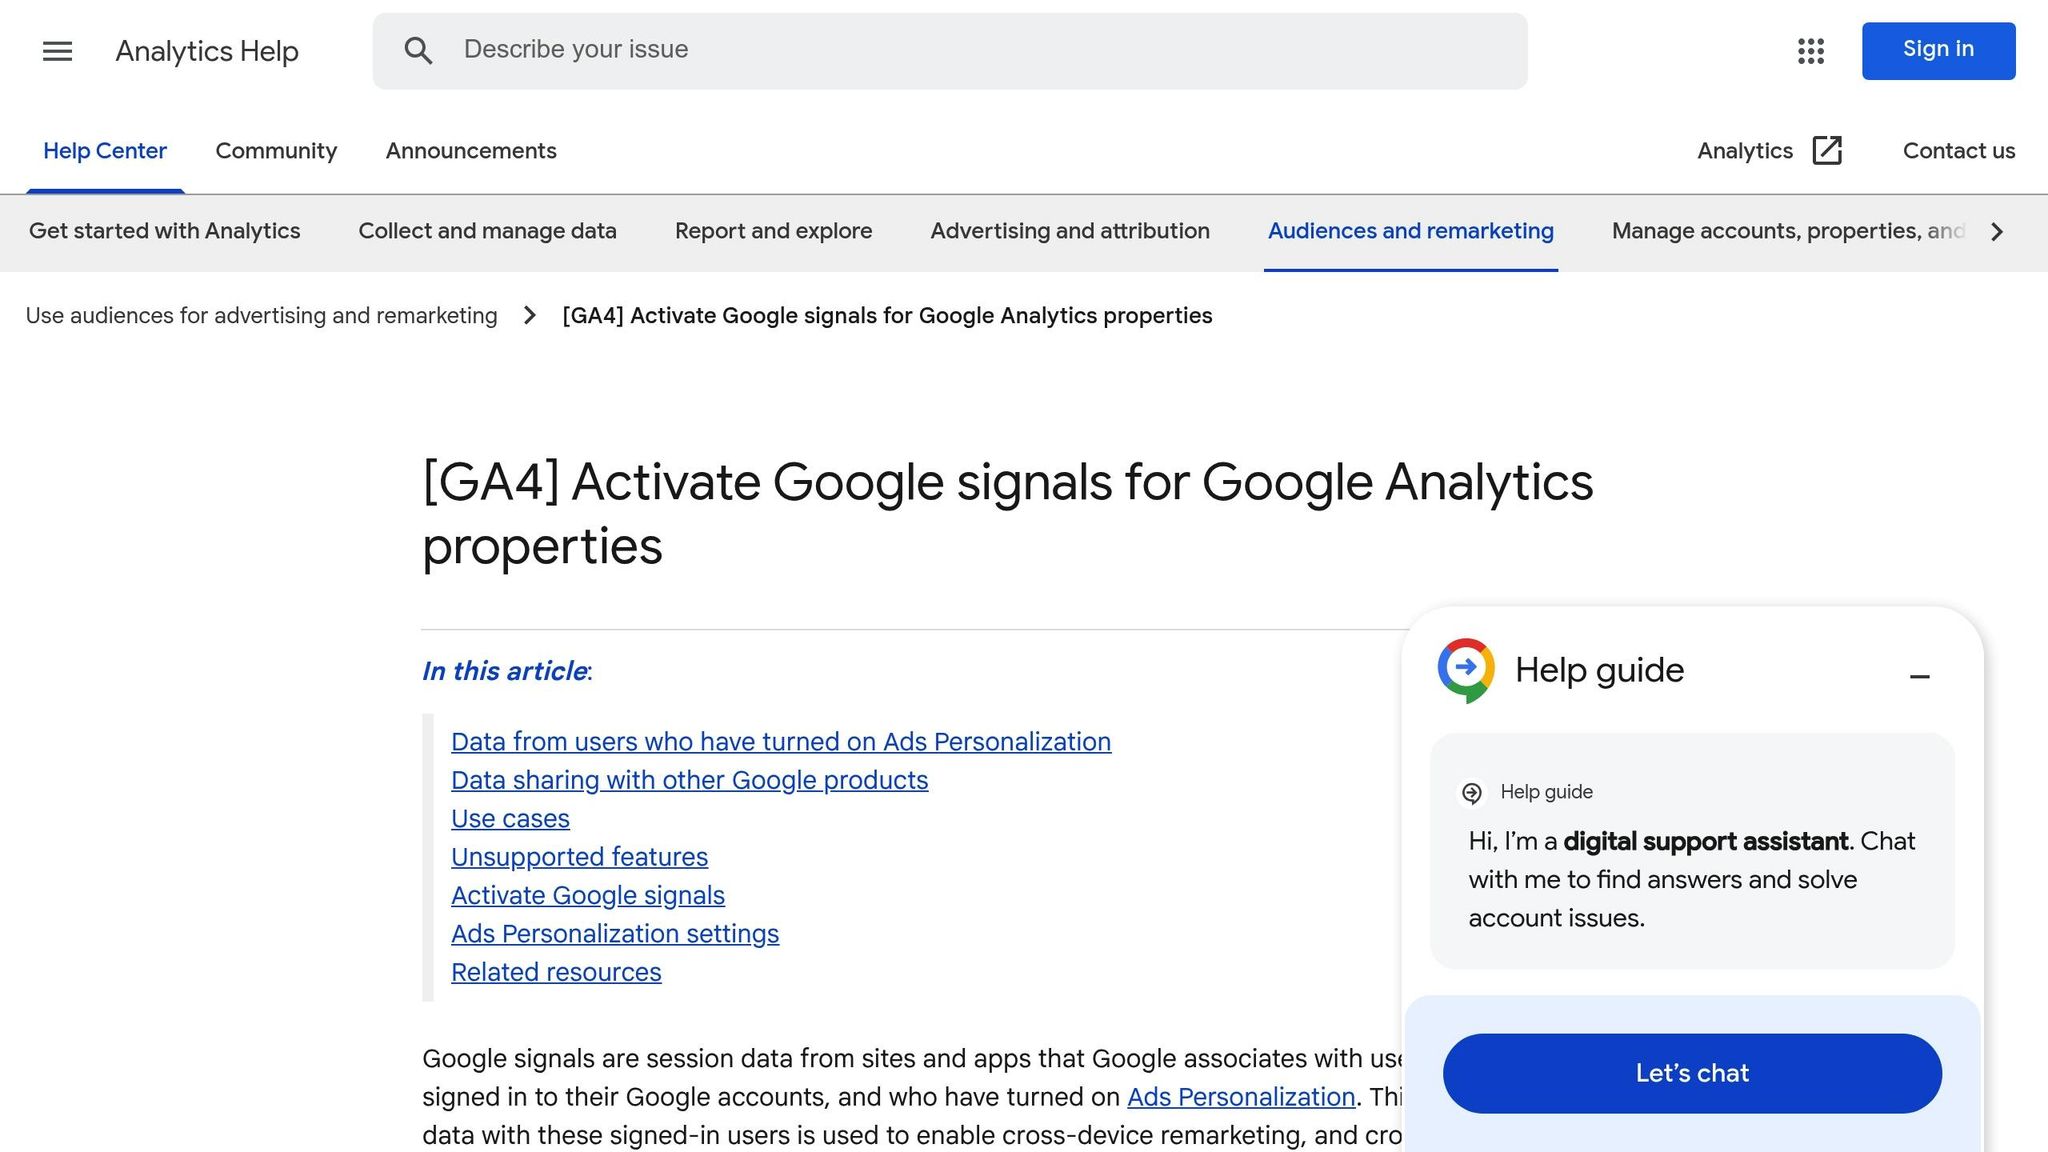2048x1152 pixels.
Task: Click the Sign in button
Action: tap(1937, 49)
